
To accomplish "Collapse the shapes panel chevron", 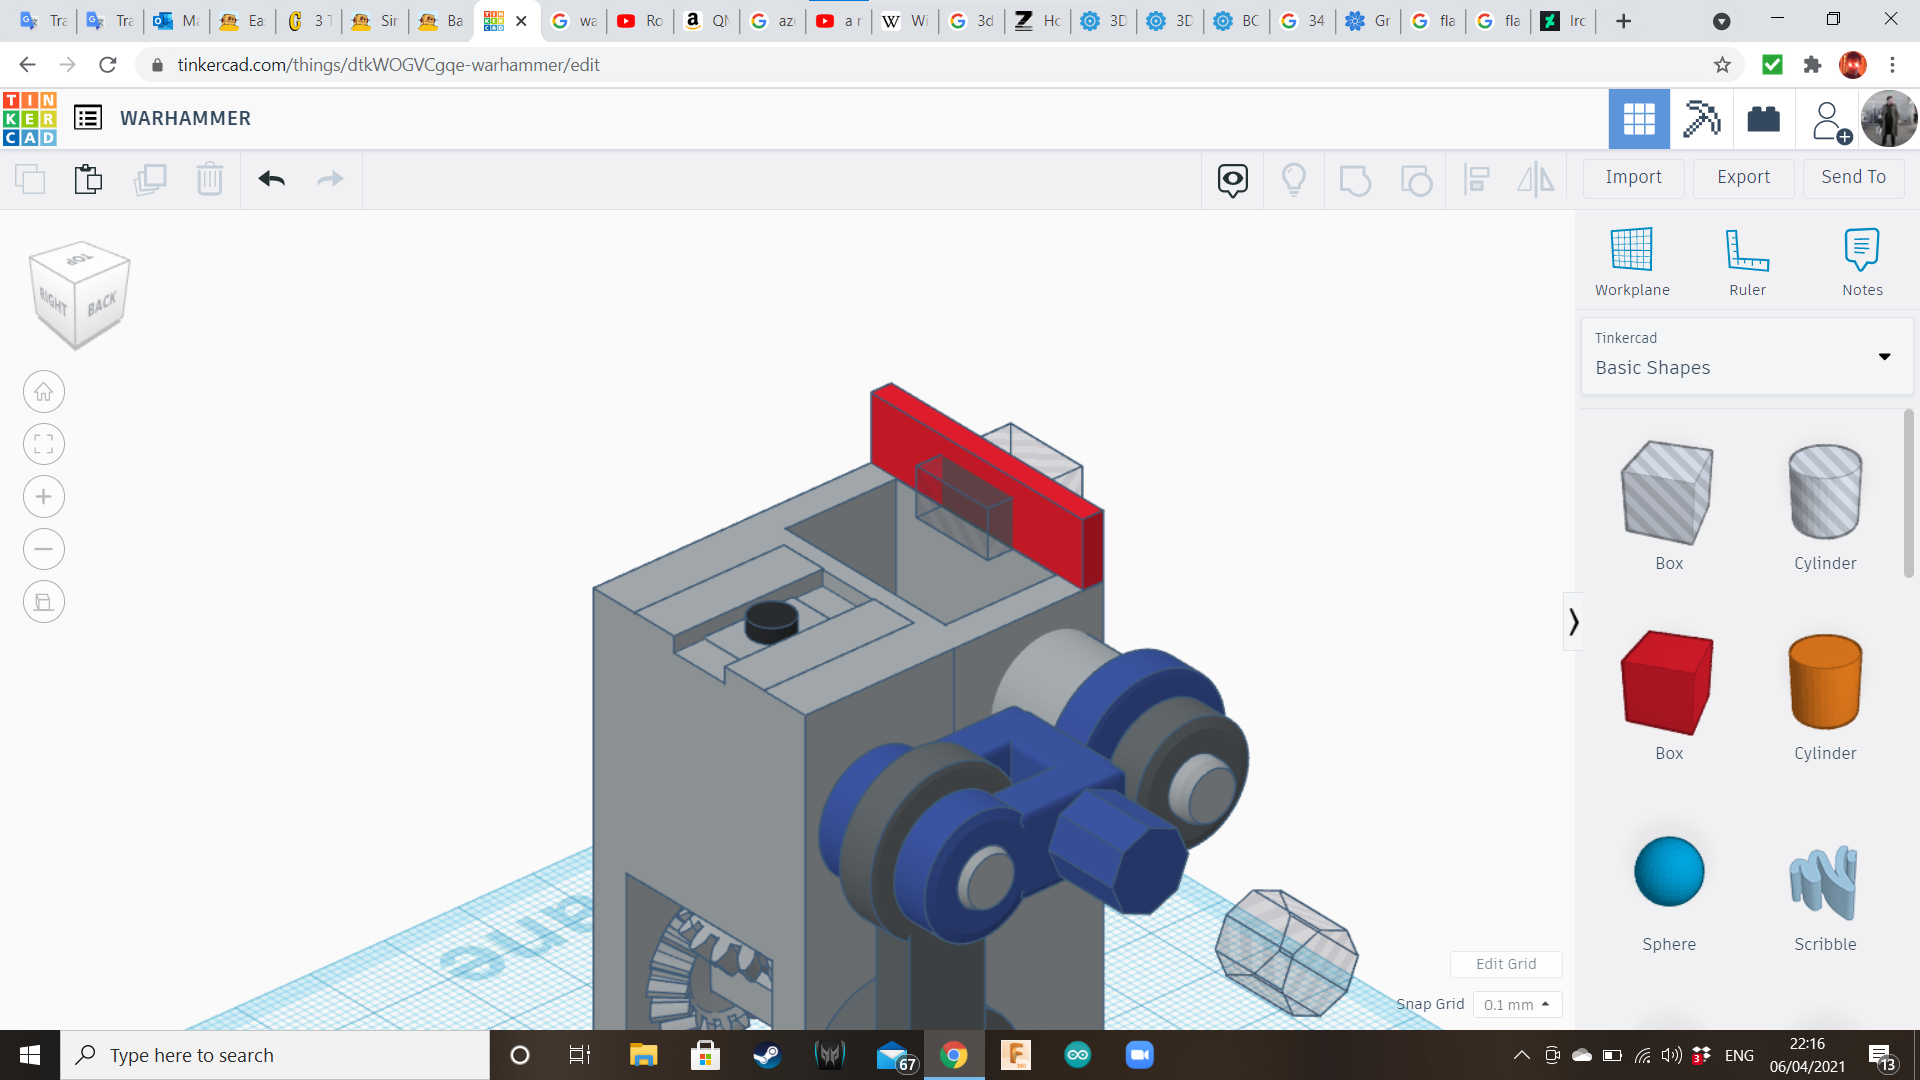I will coord(1573,622).
